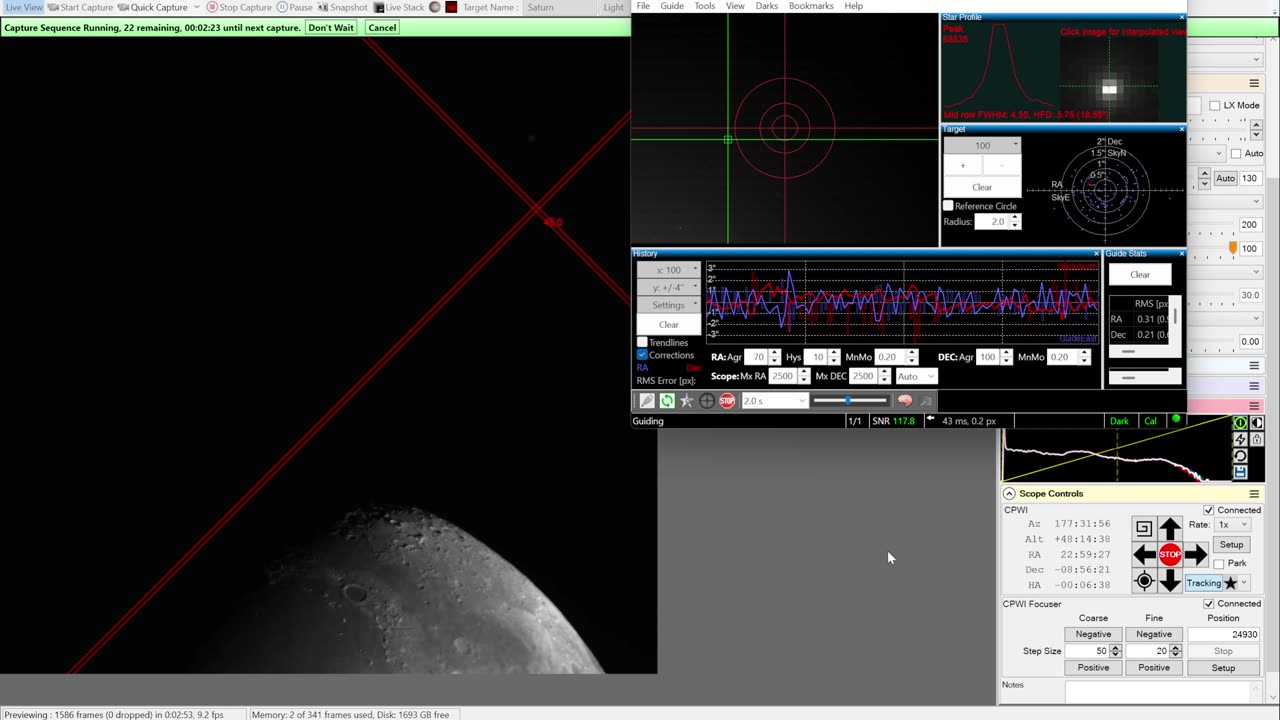Open PHD2 Guide menu
The image size is (1280, 720).
click(672, 6)
